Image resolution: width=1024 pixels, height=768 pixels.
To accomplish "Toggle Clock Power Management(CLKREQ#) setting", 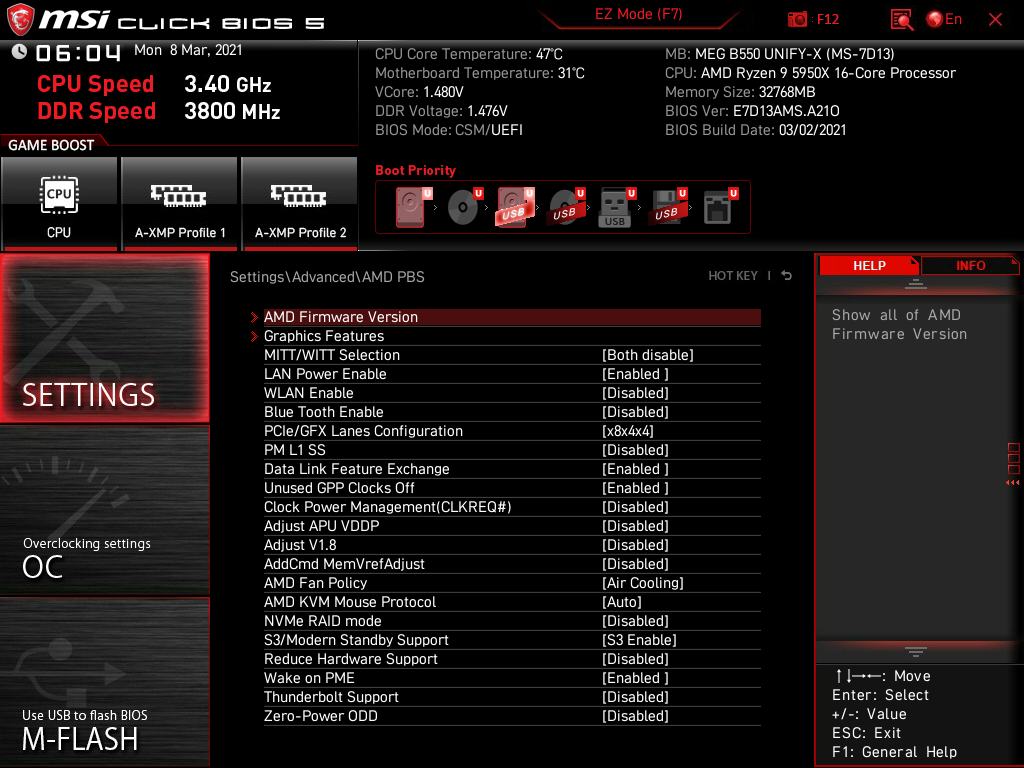I will [x=512, y=506].
